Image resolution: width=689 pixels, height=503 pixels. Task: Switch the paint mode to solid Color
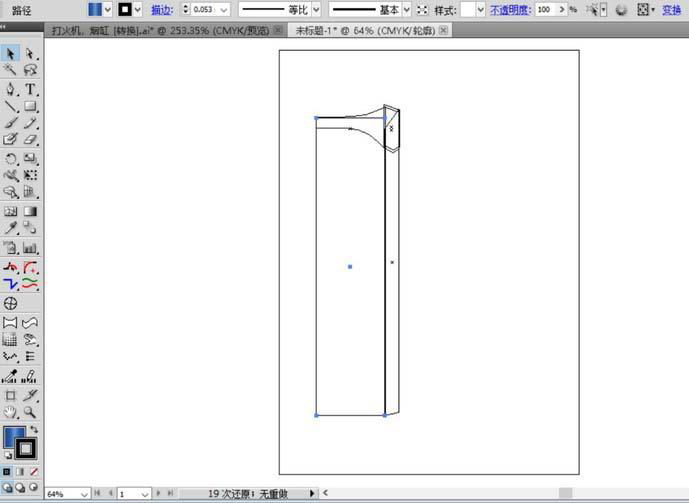pyautogui.click(x=7, y=471)
